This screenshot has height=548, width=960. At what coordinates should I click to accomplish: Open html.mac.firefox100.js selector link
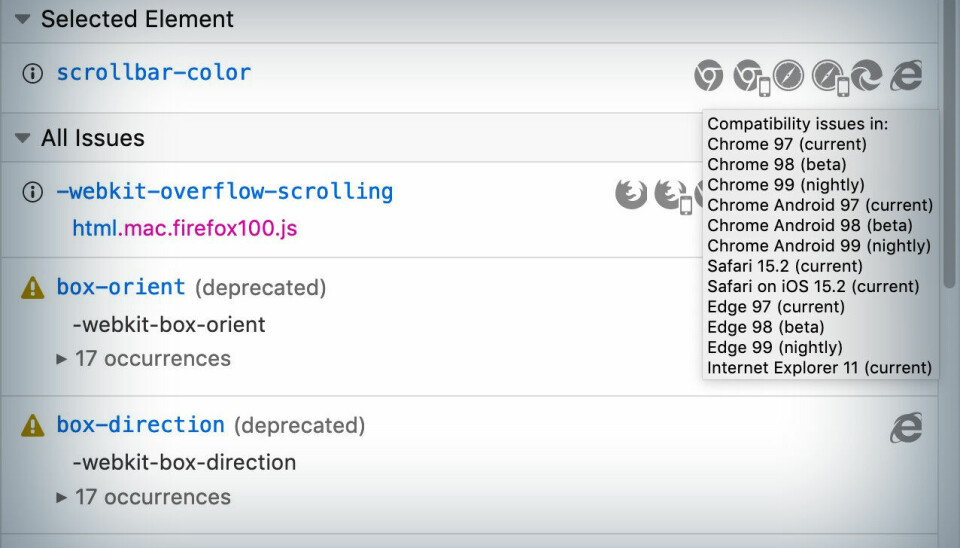click(184, 228)
